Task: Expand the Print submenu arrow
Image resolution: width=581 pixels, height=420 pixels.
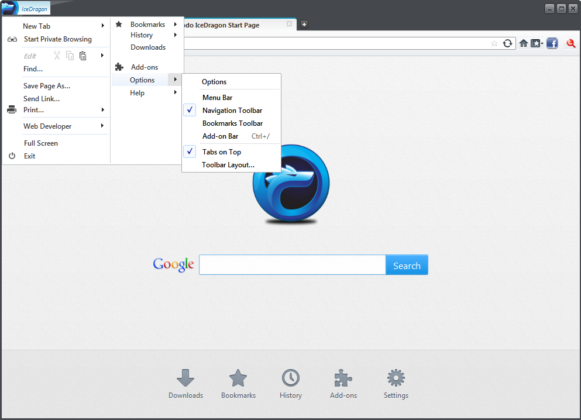Action: [x=103, y=110]
